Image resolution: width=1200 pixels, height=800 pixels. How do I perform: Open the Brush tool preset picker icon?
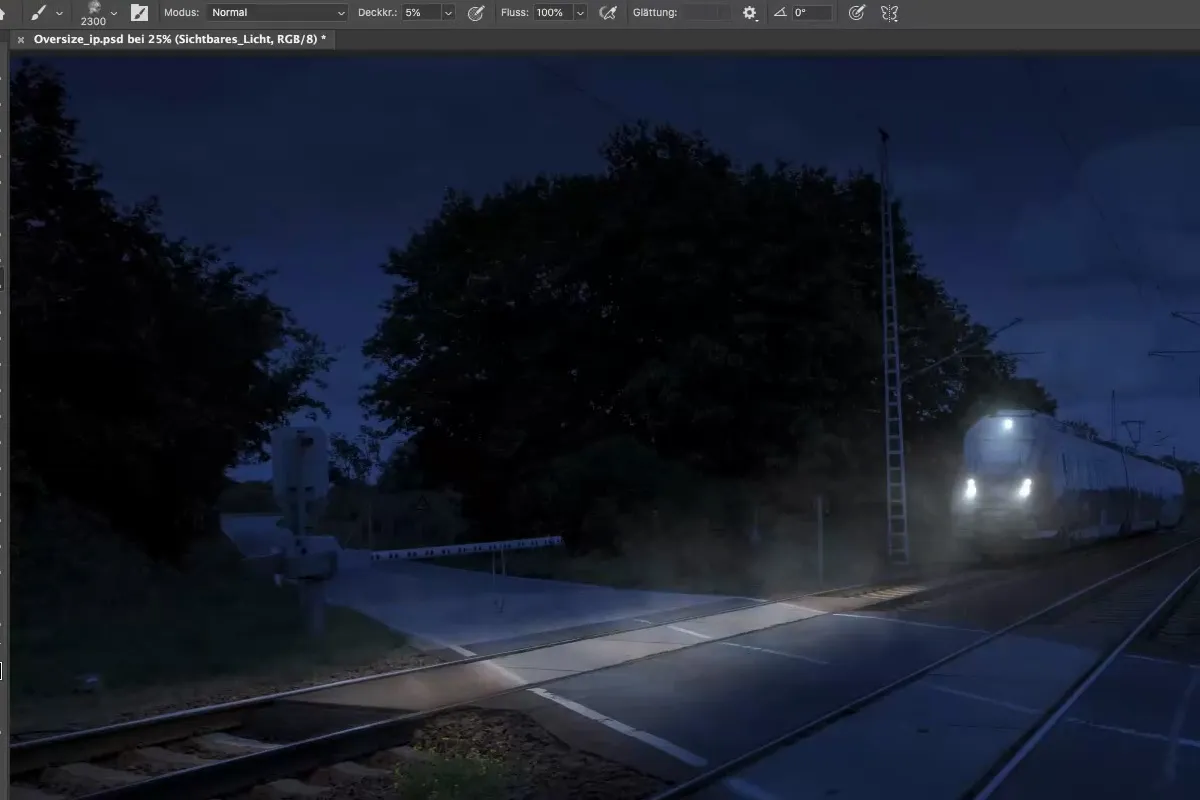point(39,13)
